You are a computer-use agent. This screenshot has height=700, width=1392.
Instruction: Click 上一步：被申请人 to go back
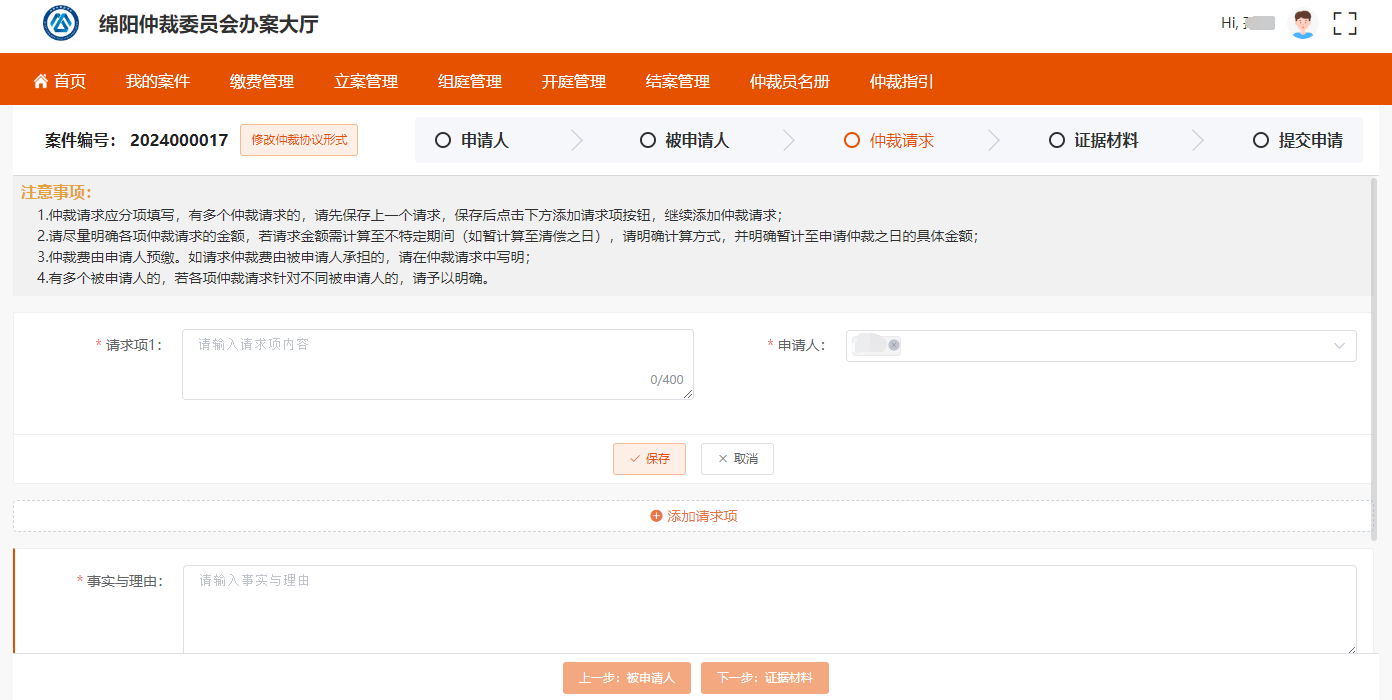pyautogui.click(x=626, y=677)
